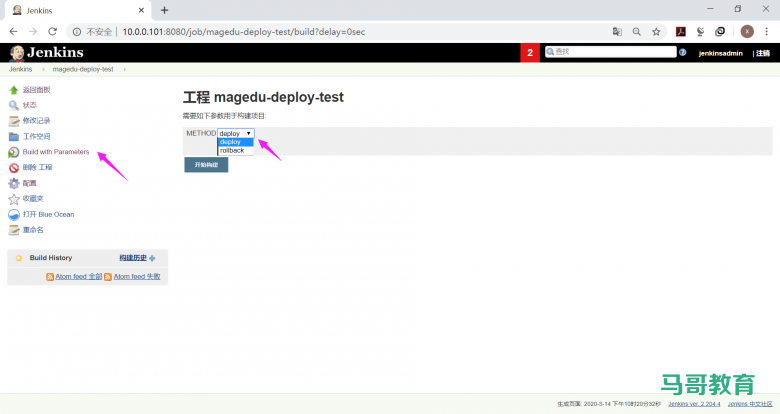Select the Jenkins browser tab
Viewport: 780px width, 414px height.
(x=77, y=10)
